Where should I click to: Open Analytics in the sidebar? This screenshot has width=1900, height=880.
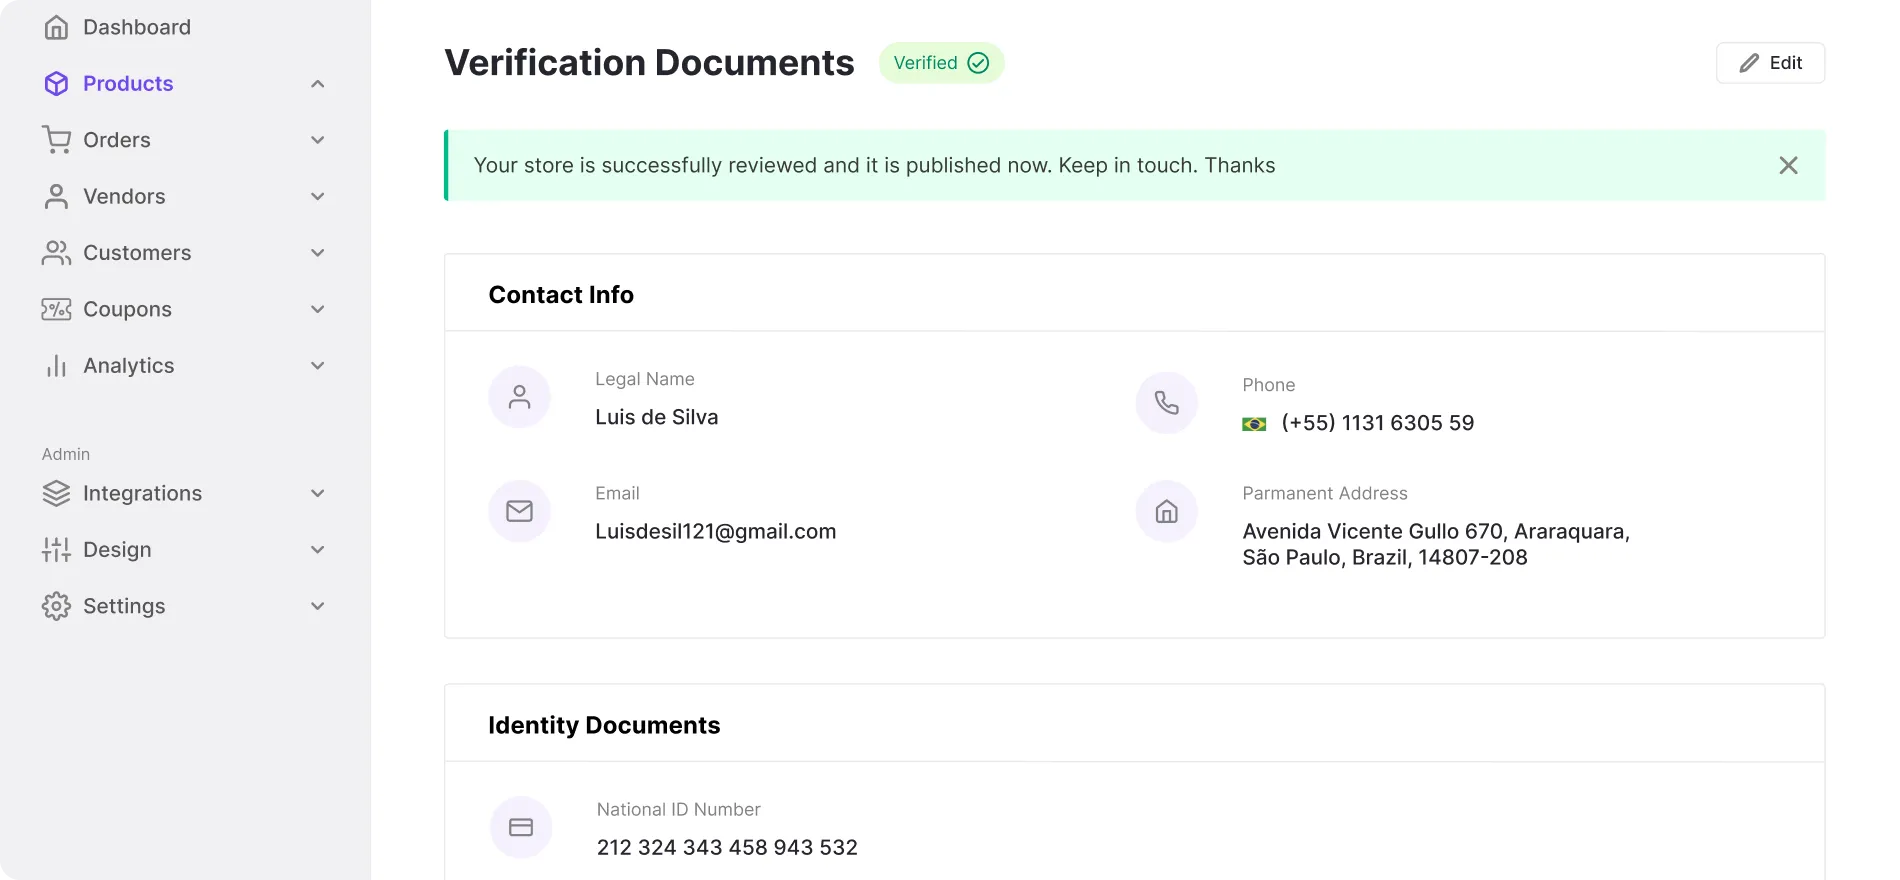[x=129, y=366]
